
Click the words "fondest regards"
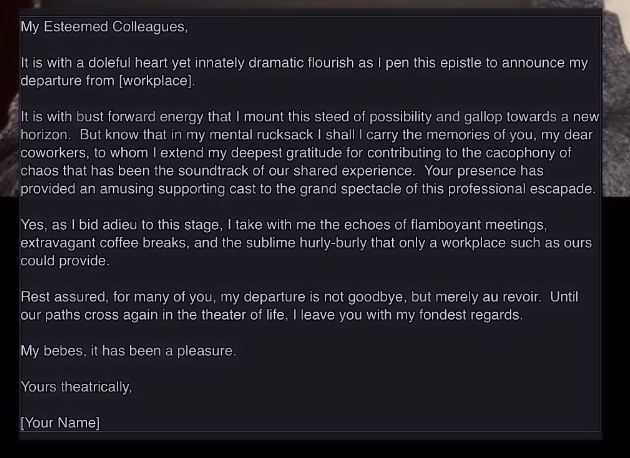click(471, 315)
